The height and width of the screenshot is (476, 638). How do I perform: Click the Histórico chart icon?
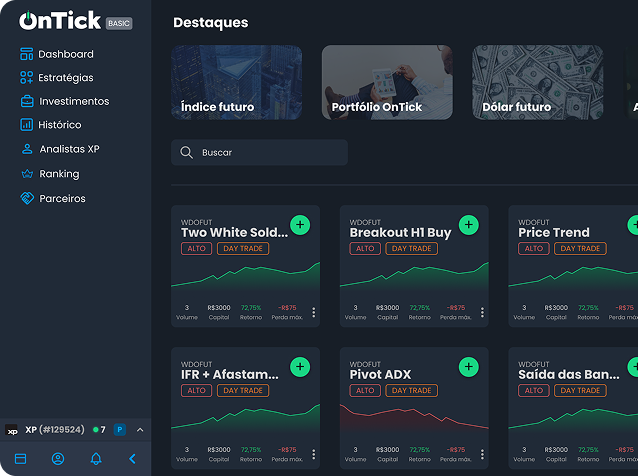pos(26,124)
